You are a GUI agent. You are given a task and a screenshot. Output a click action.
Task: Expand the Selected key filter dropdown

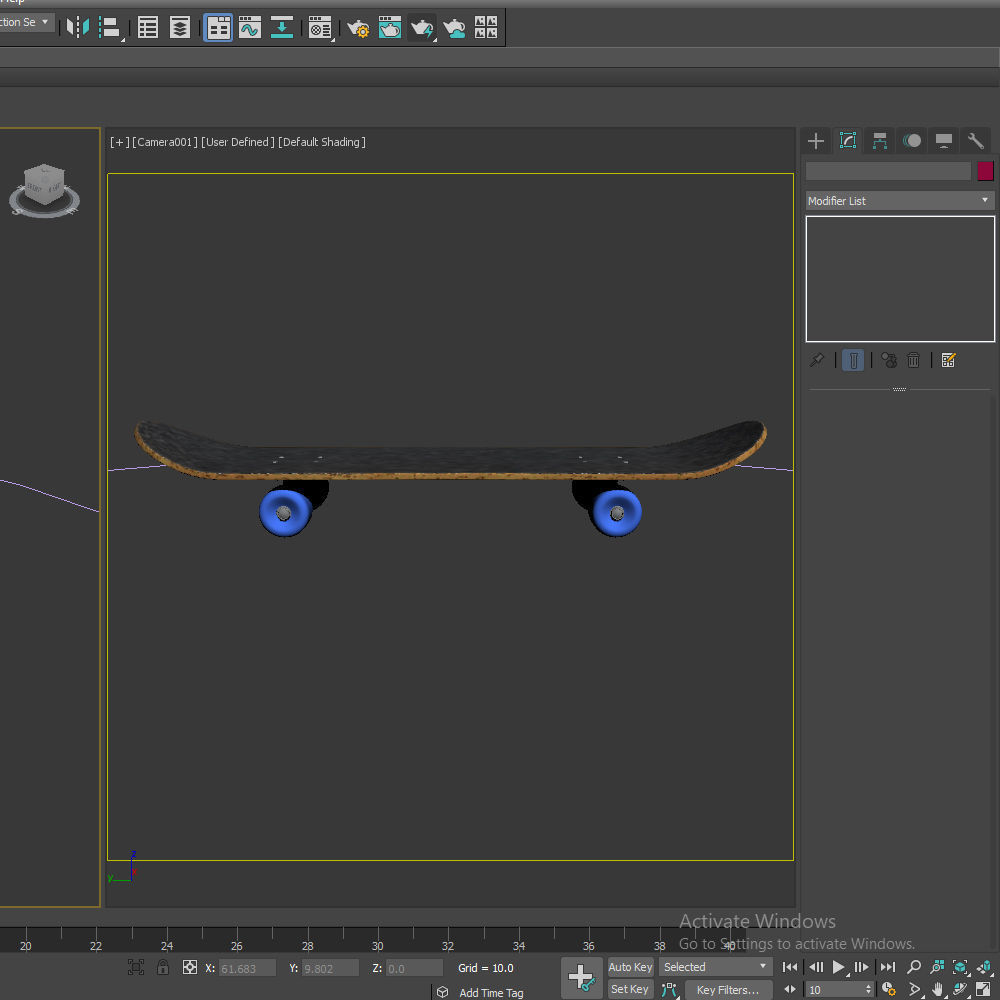click(715, 967)
